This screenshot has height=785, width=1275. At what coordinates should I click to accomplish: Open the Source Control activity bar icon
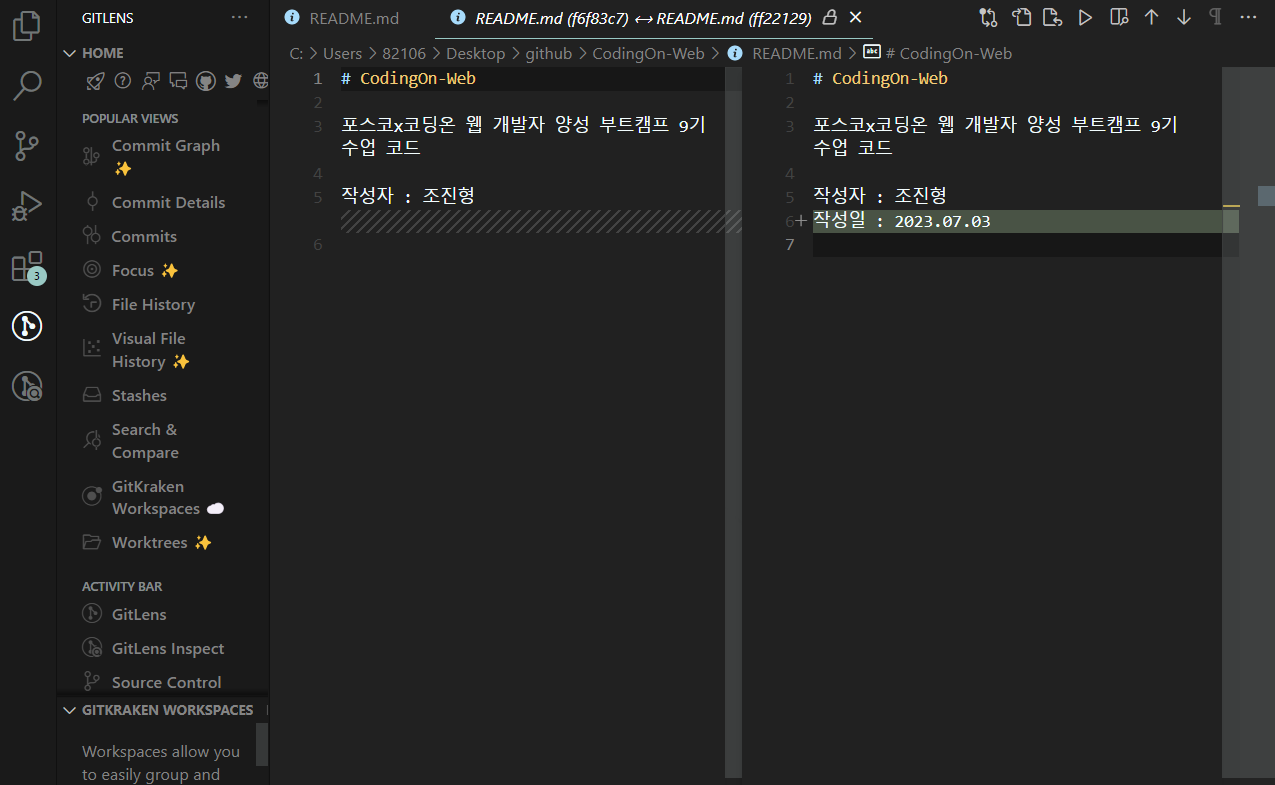[x=27, y=146]
